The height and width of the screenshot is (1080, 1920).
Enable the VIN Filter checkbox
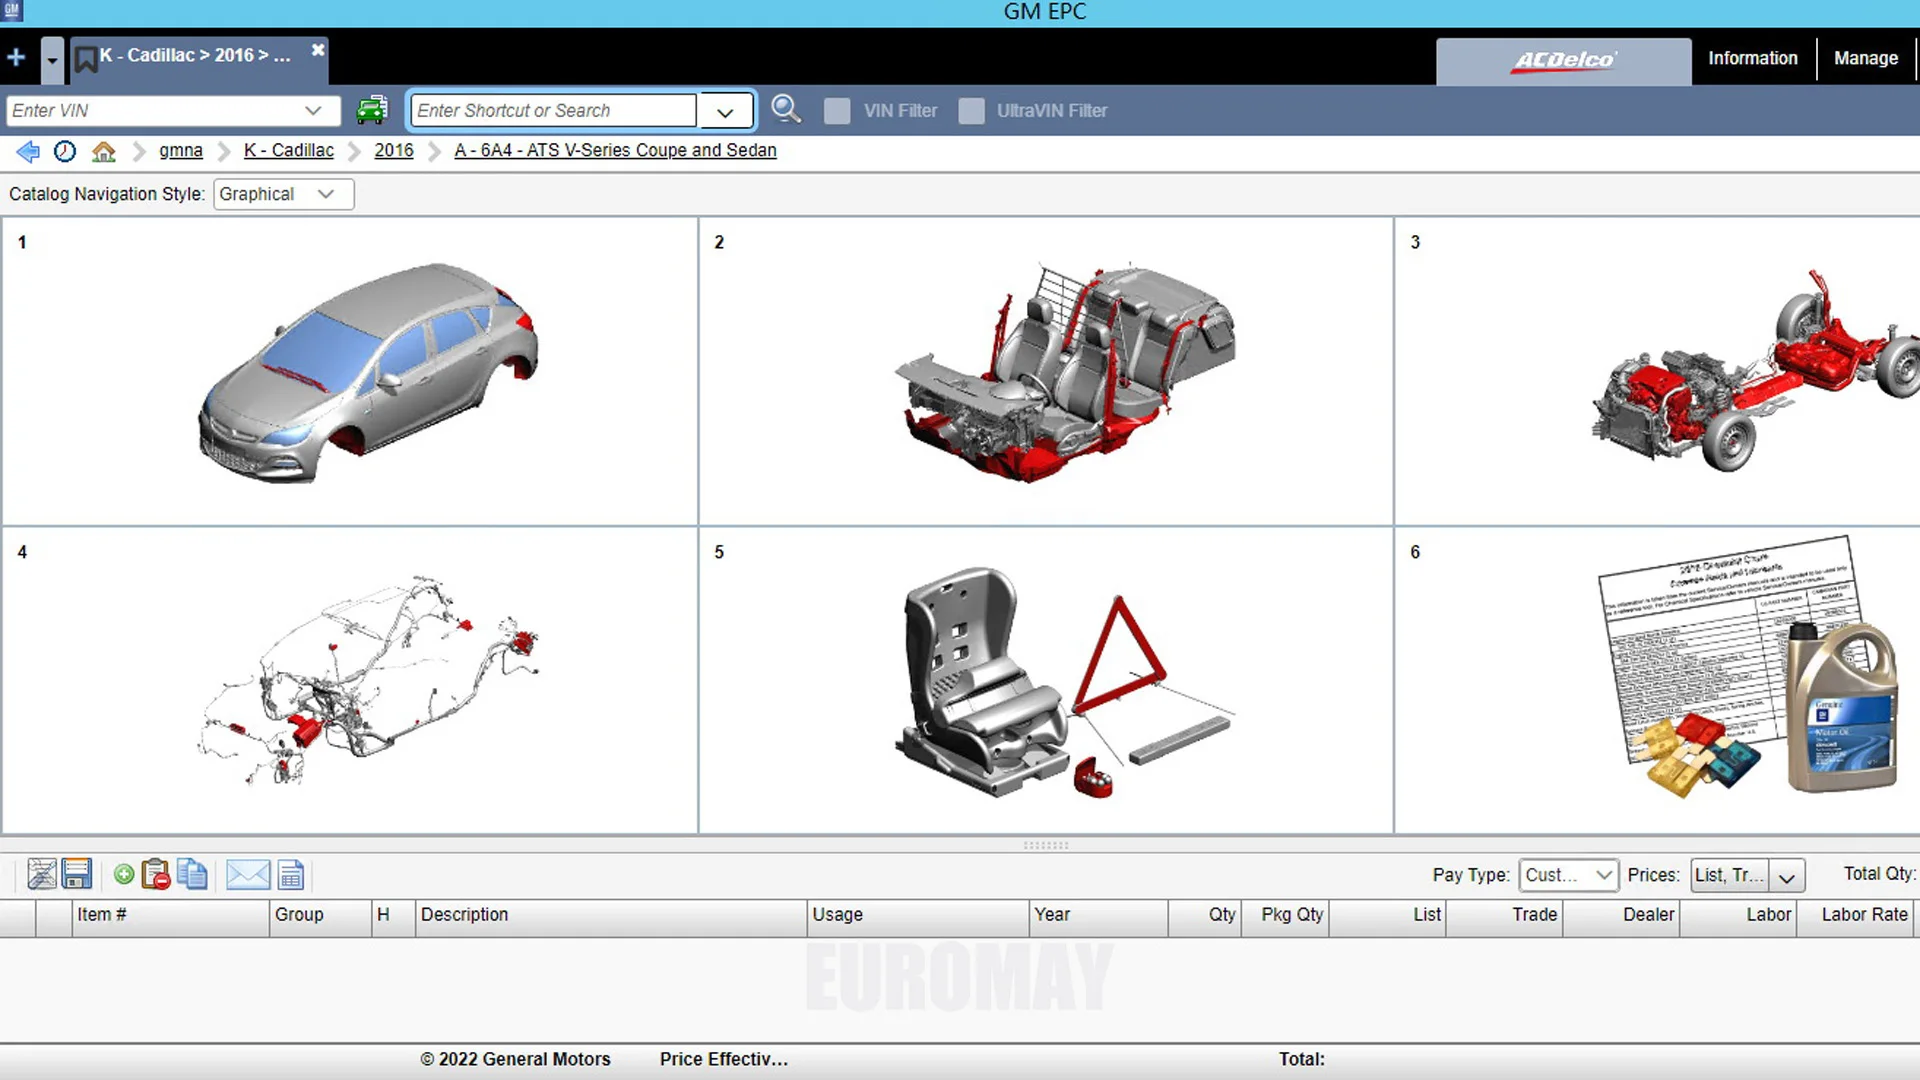[x=837, y=111]
